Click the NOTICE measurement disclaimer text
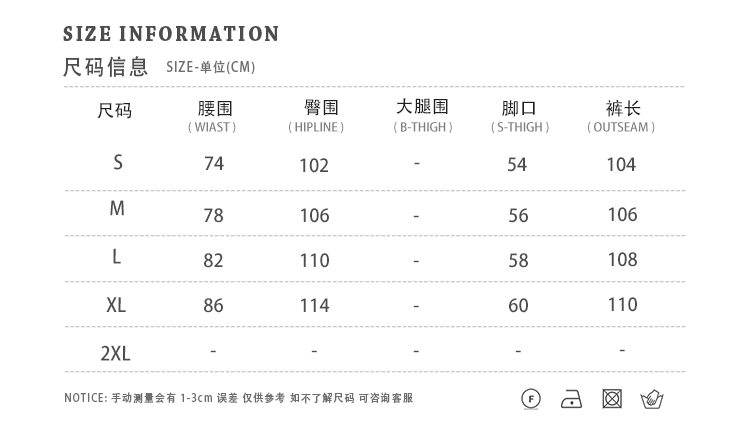 [x=238, y=398]
